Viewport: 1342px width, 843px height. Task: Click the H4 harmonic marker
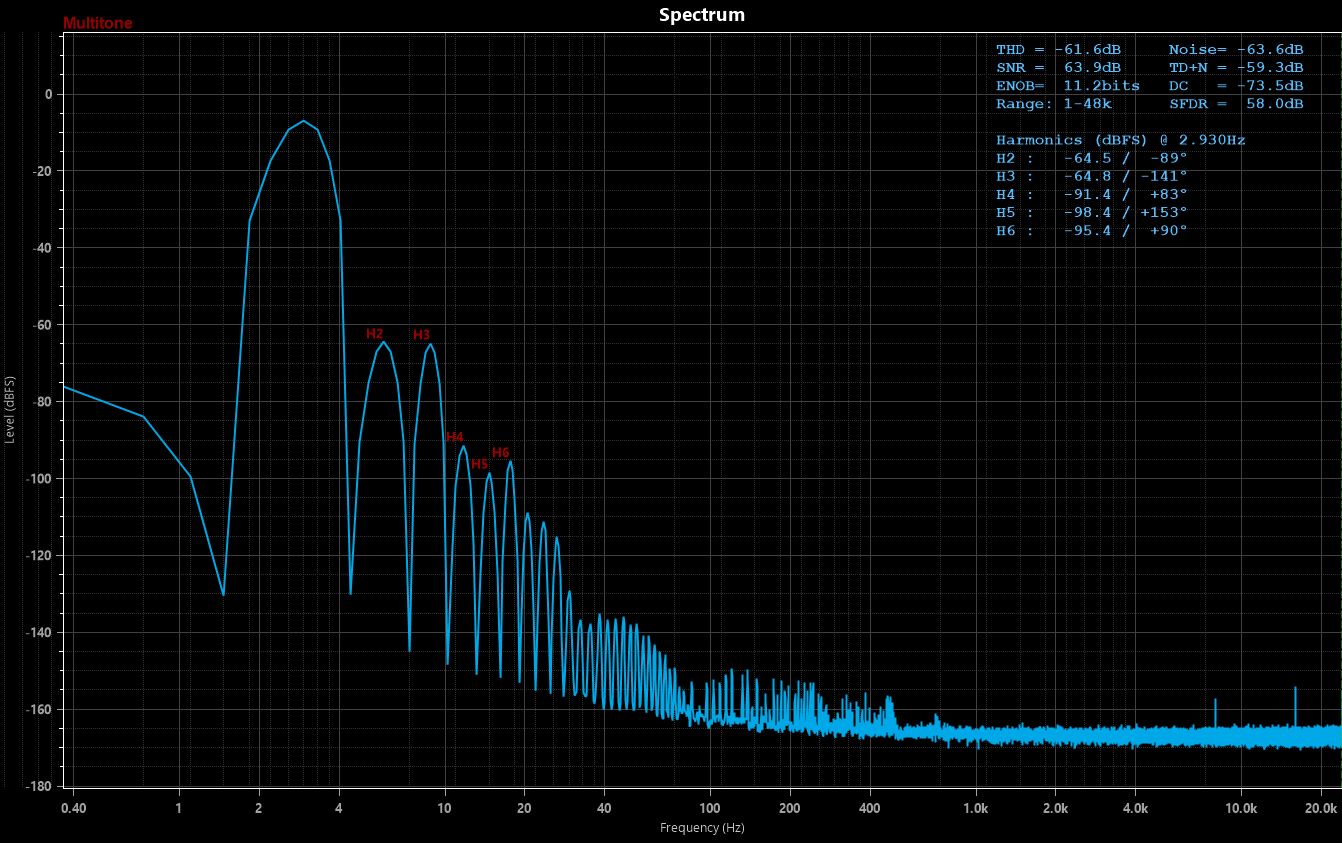pyautogui.click(x=455, y=437)
